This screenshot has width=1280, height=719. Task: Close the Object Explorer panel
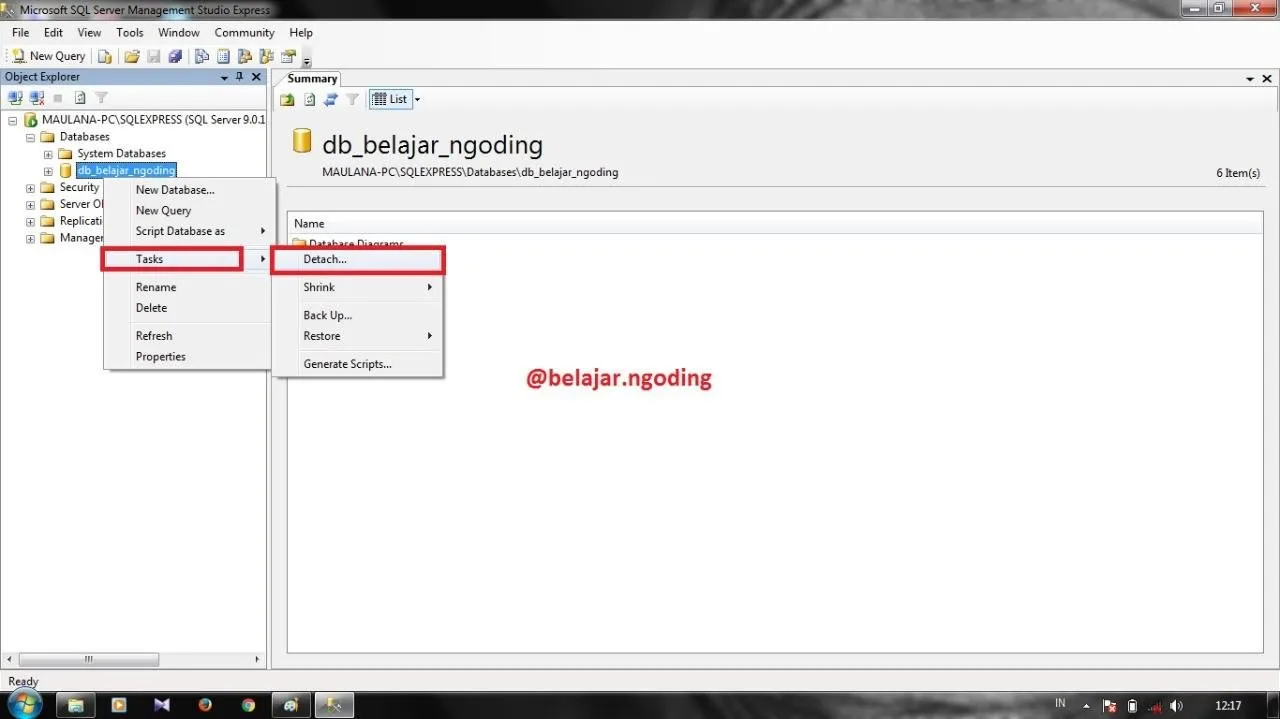click(x=256, y=77)
